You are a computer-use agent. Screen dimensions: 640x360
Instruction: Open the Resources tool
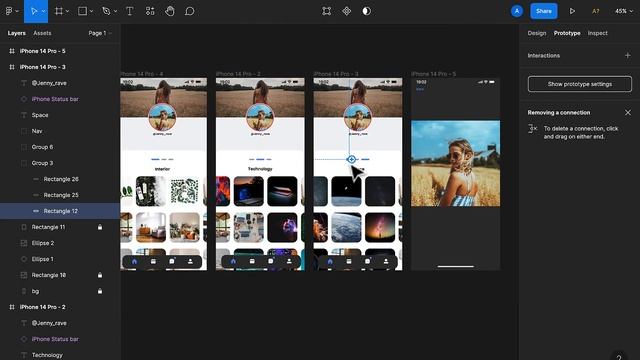[x=150, y=11]
